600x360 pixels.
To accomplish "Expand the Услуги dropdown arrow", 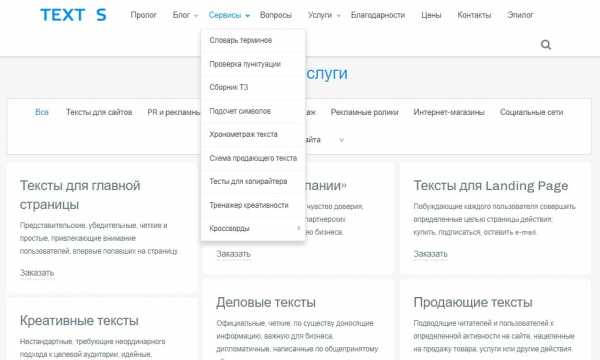I will click(338, 16).
